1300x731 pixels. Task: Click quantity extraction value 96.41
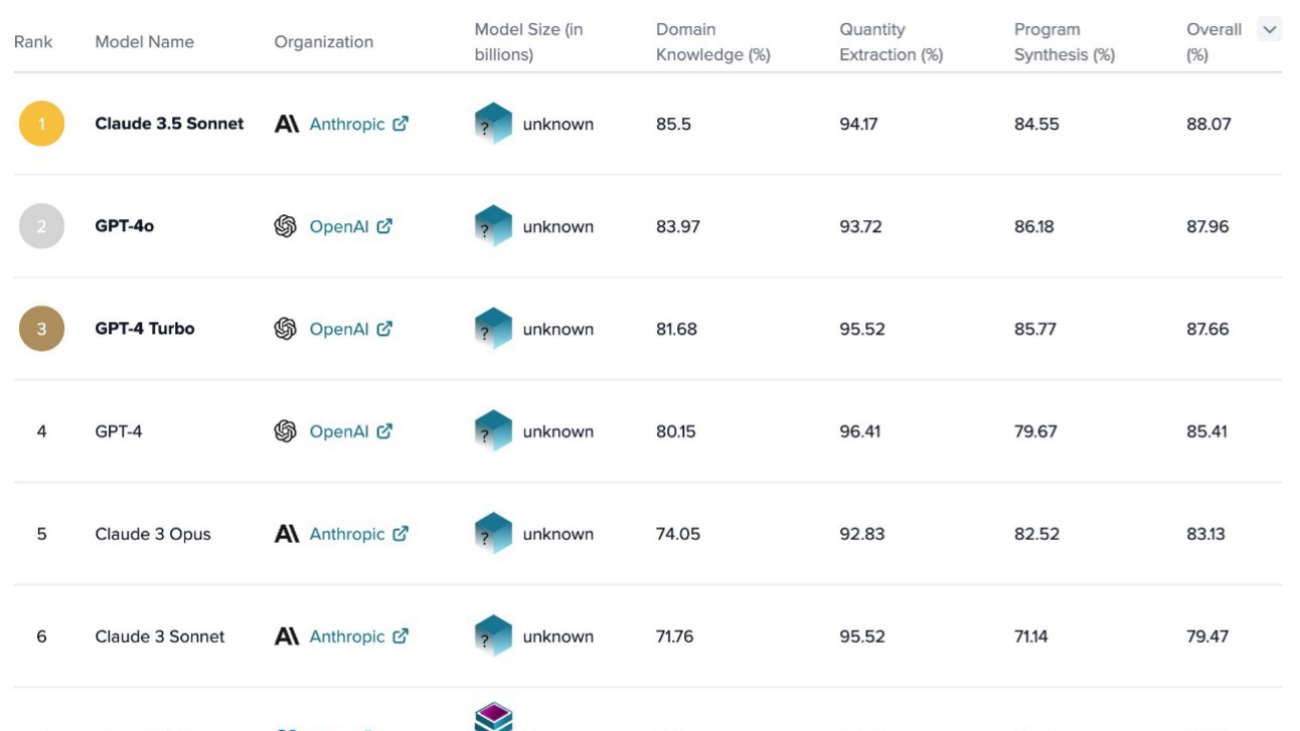click(x=860, y=432)
